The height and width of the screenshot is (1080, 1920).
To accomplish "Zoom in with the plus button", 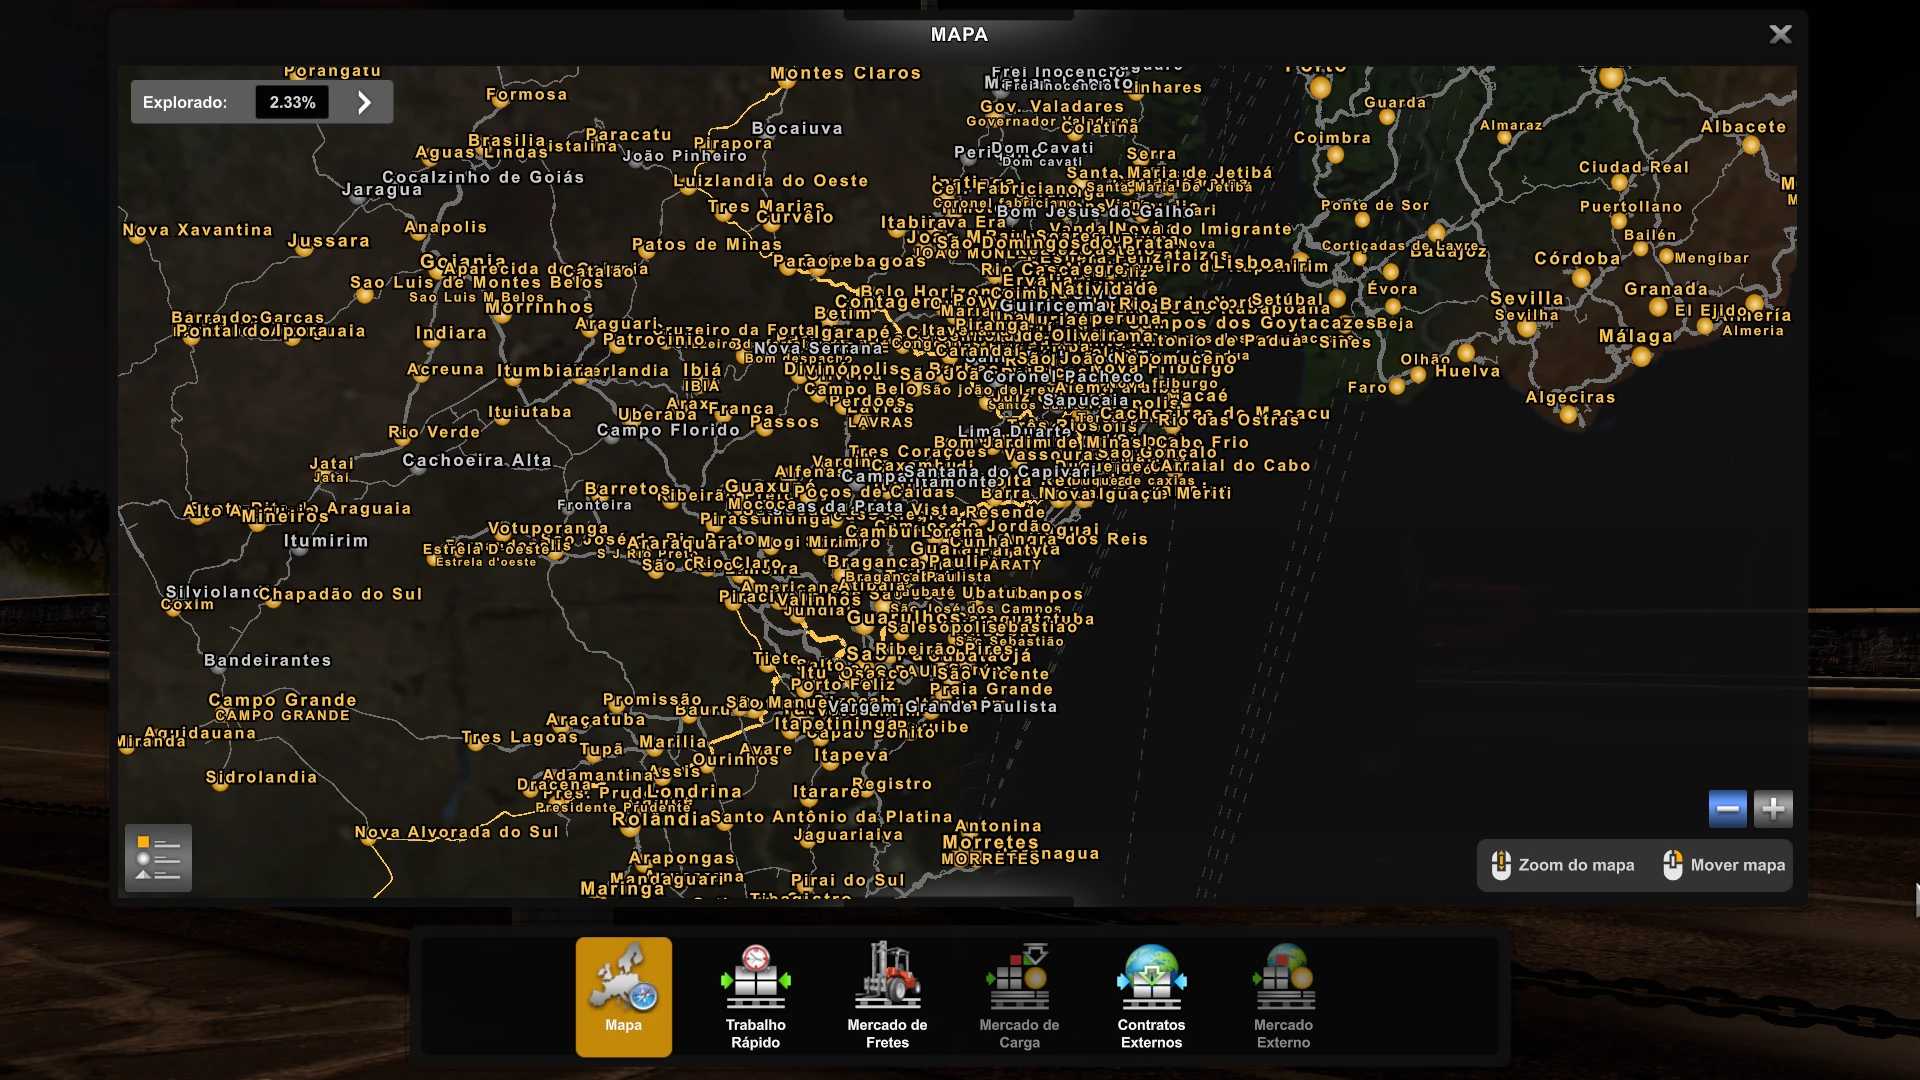I will [x=1773, y=808].
